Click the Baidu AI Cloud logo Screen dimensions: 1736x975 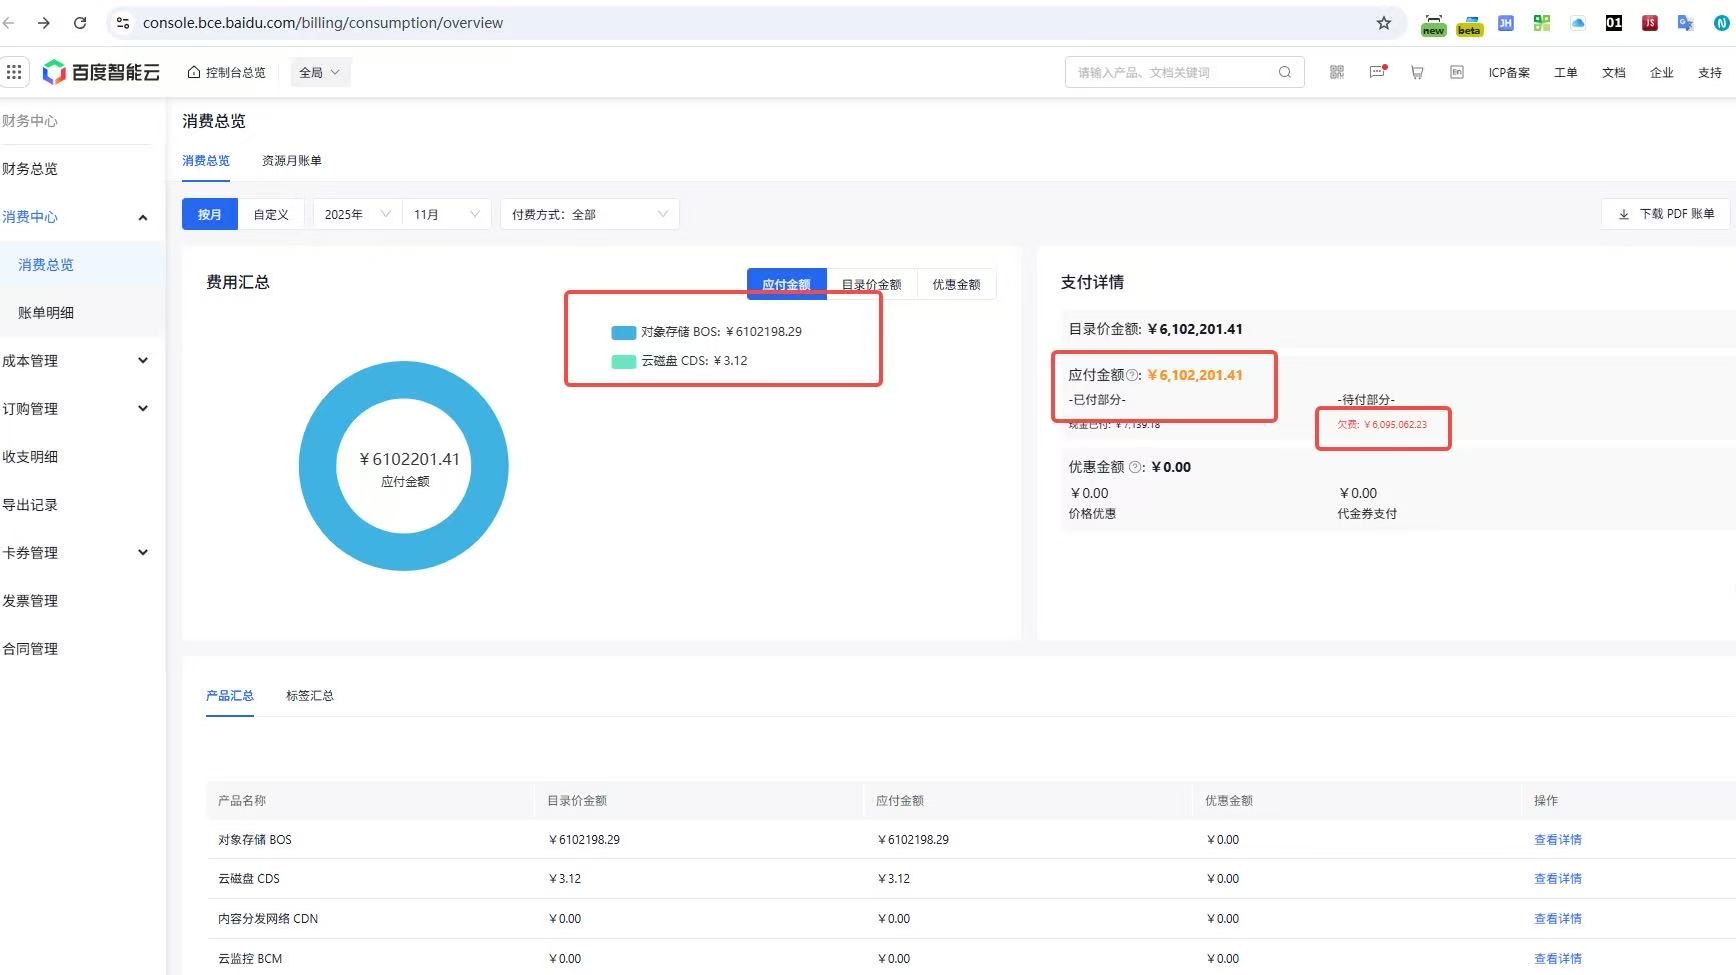tap(102, 72)
